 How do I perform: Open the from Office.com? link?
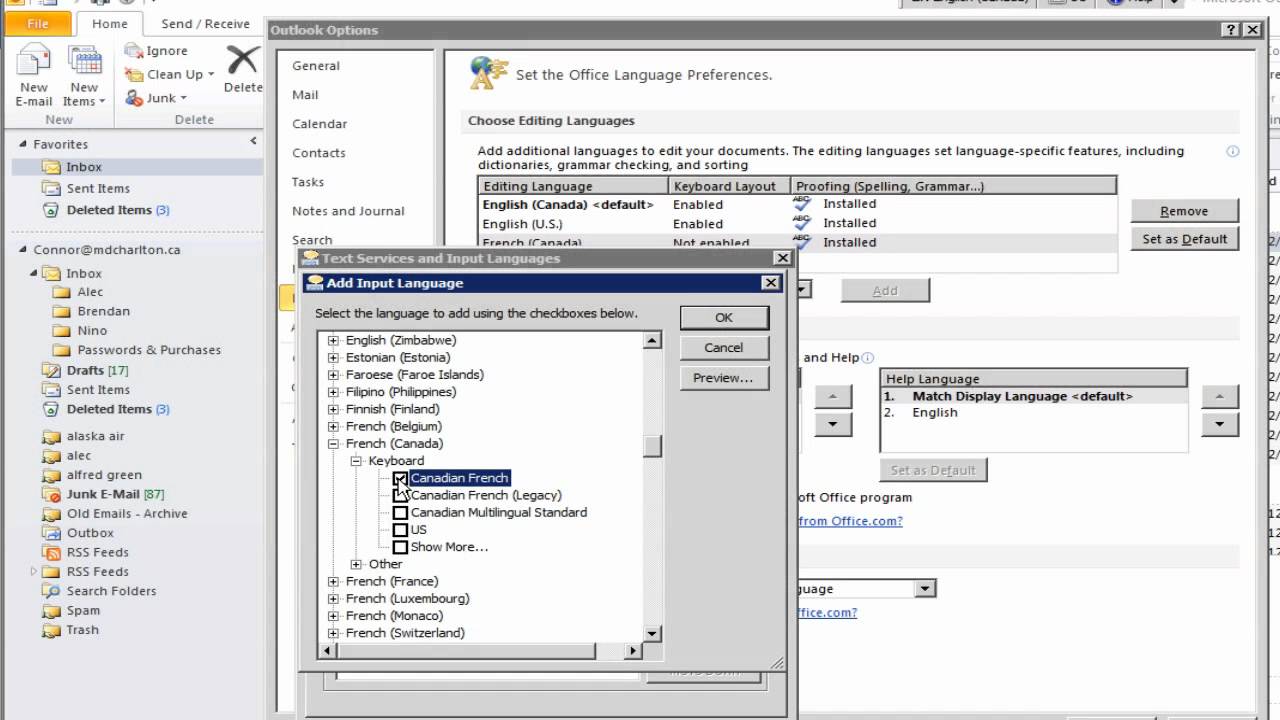click(850, 520)
